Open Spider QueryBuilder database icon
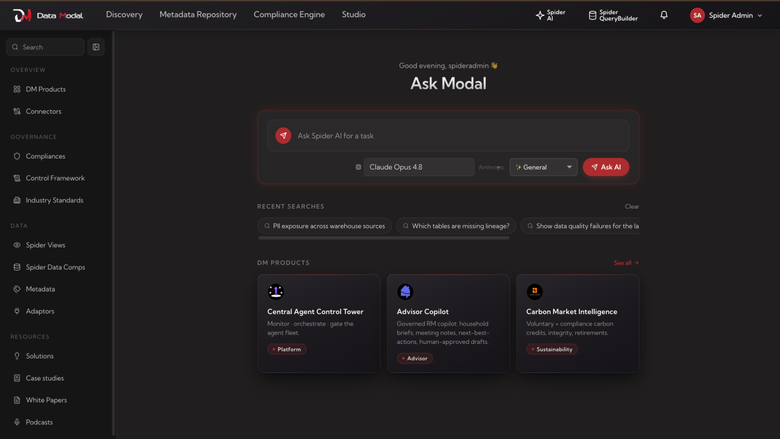The width and height of the screenshot is (780, 439). [592, 15]
